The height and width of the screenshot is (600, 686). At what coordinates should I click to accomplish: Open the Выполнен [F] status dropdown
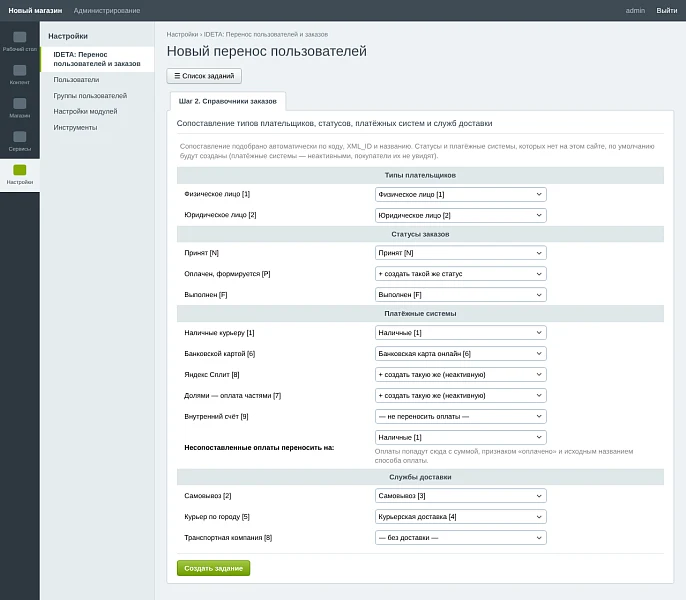click(460, 295)
